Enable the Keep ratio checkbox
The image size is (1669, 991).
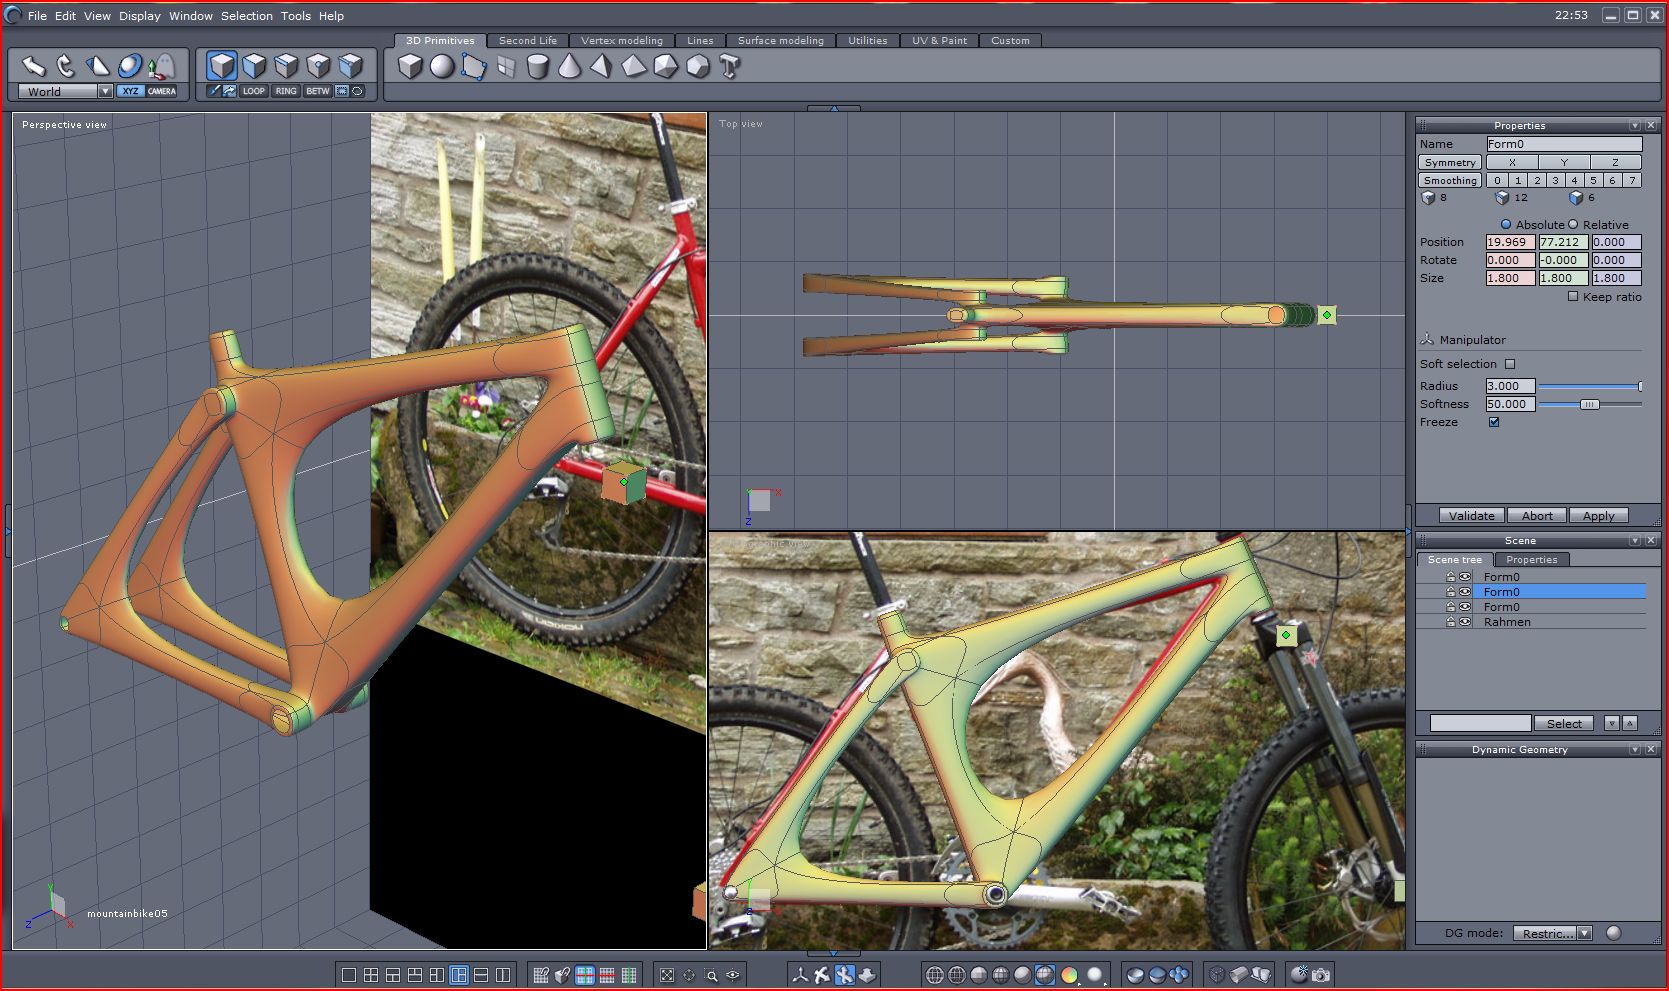coord(1573,297)
